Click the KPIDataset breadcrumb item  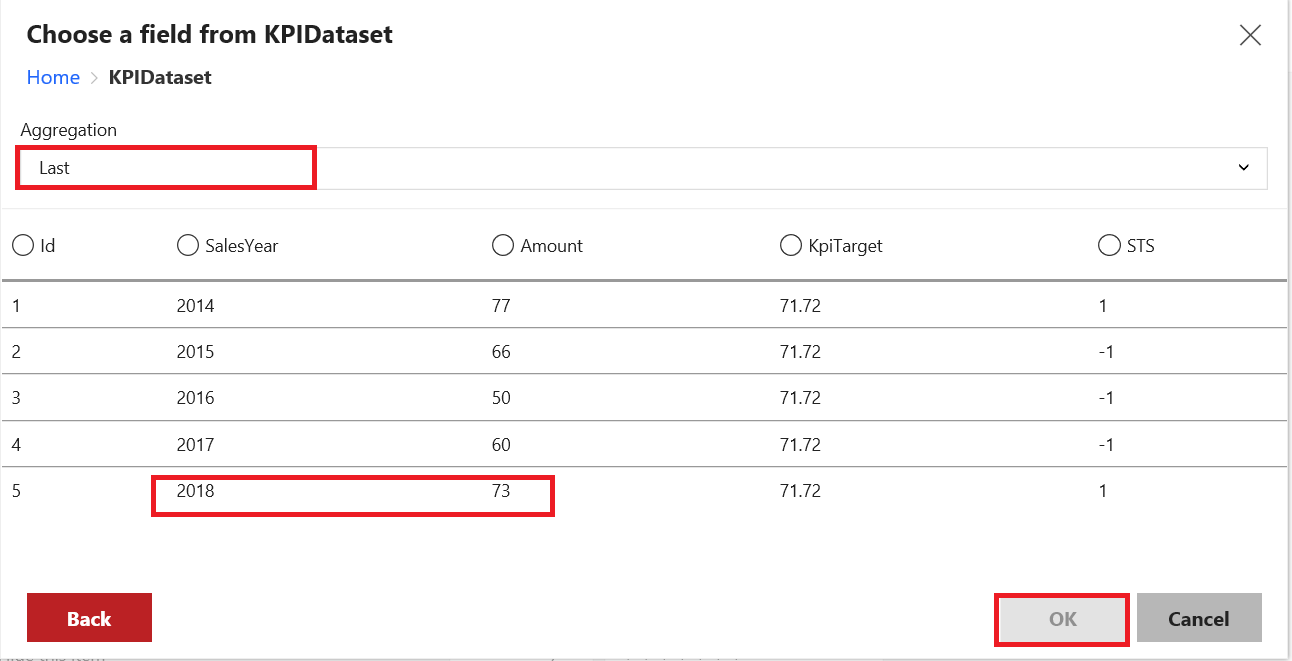[160, 78]
